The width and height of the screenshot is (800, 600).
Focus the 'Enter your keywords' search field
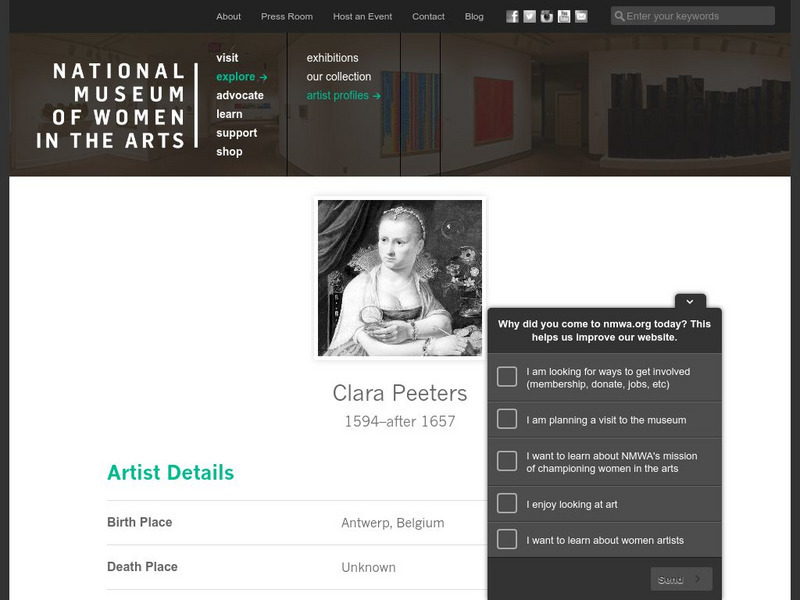click(692, 16)
